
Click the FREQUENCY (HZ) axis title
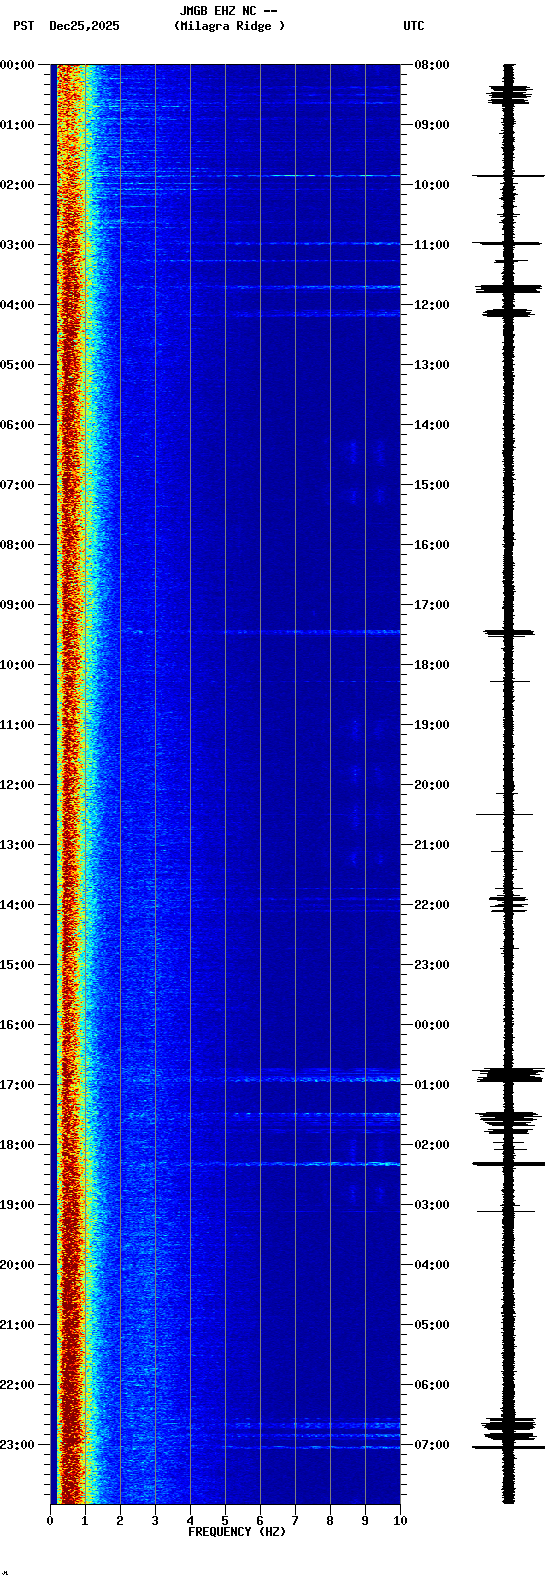(237, 1532)
